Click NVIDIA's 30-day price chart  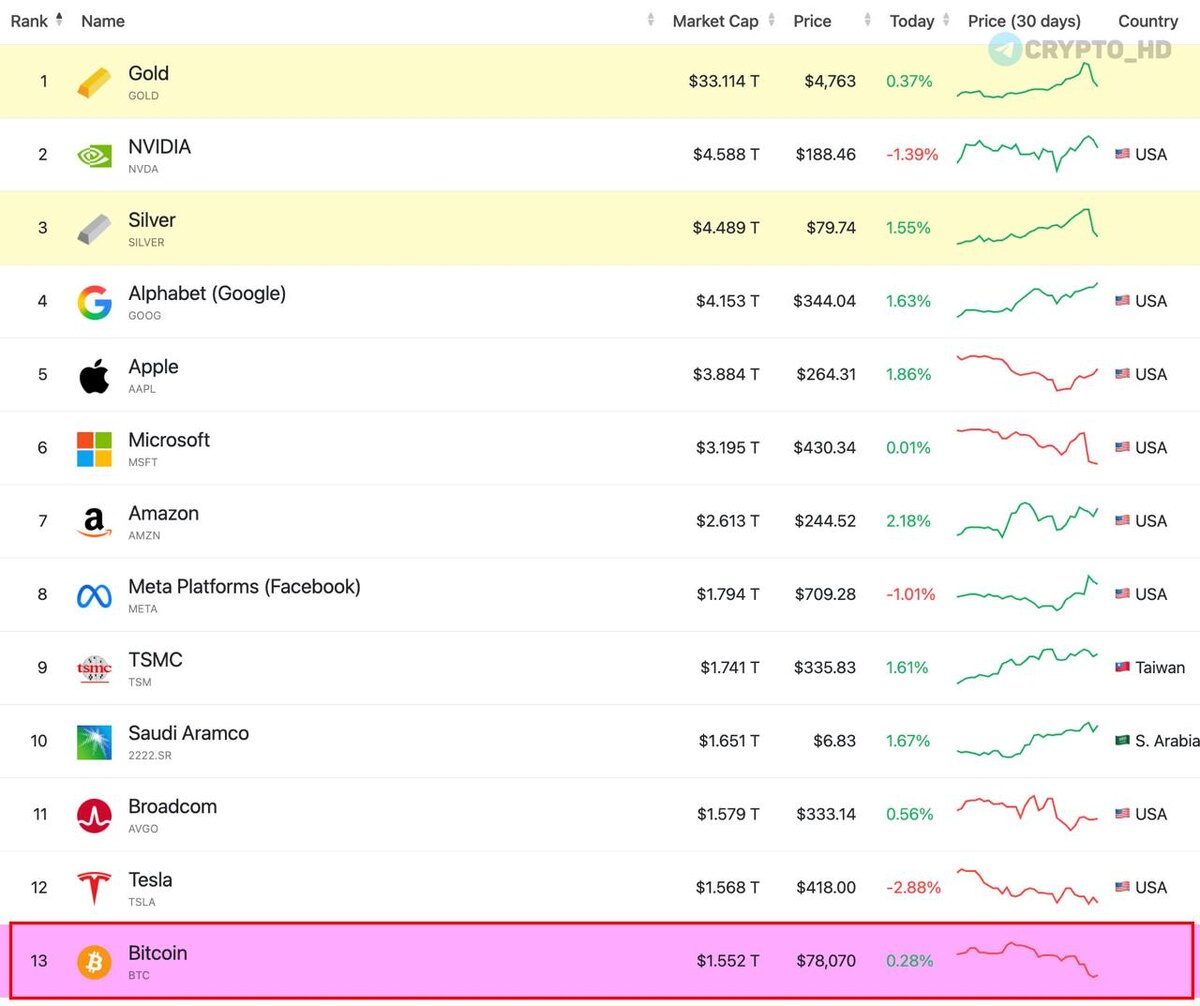1027,153
